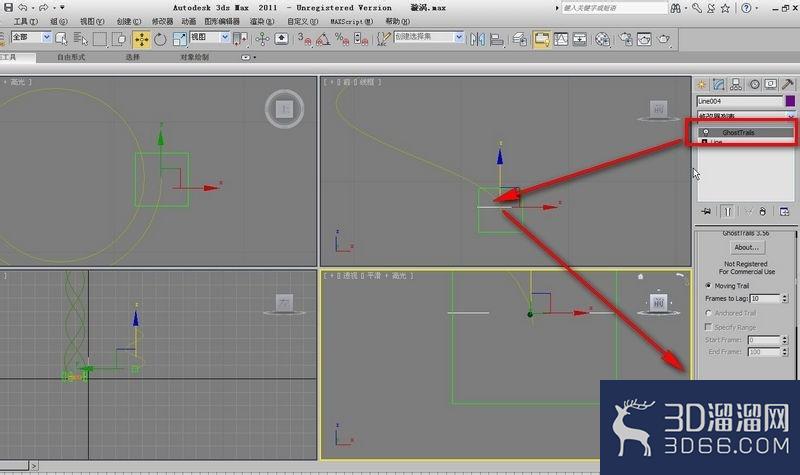The image size is (800, 475).
Task: Switch to the 对象绘制 ribbon tab
Action: 194,57
